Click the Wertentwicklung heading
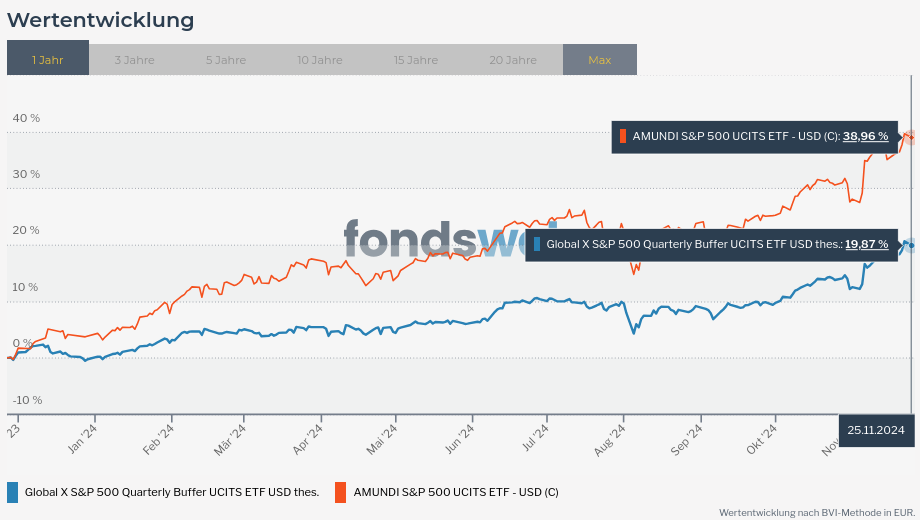 pyautogui.click(x=100, y=20)
